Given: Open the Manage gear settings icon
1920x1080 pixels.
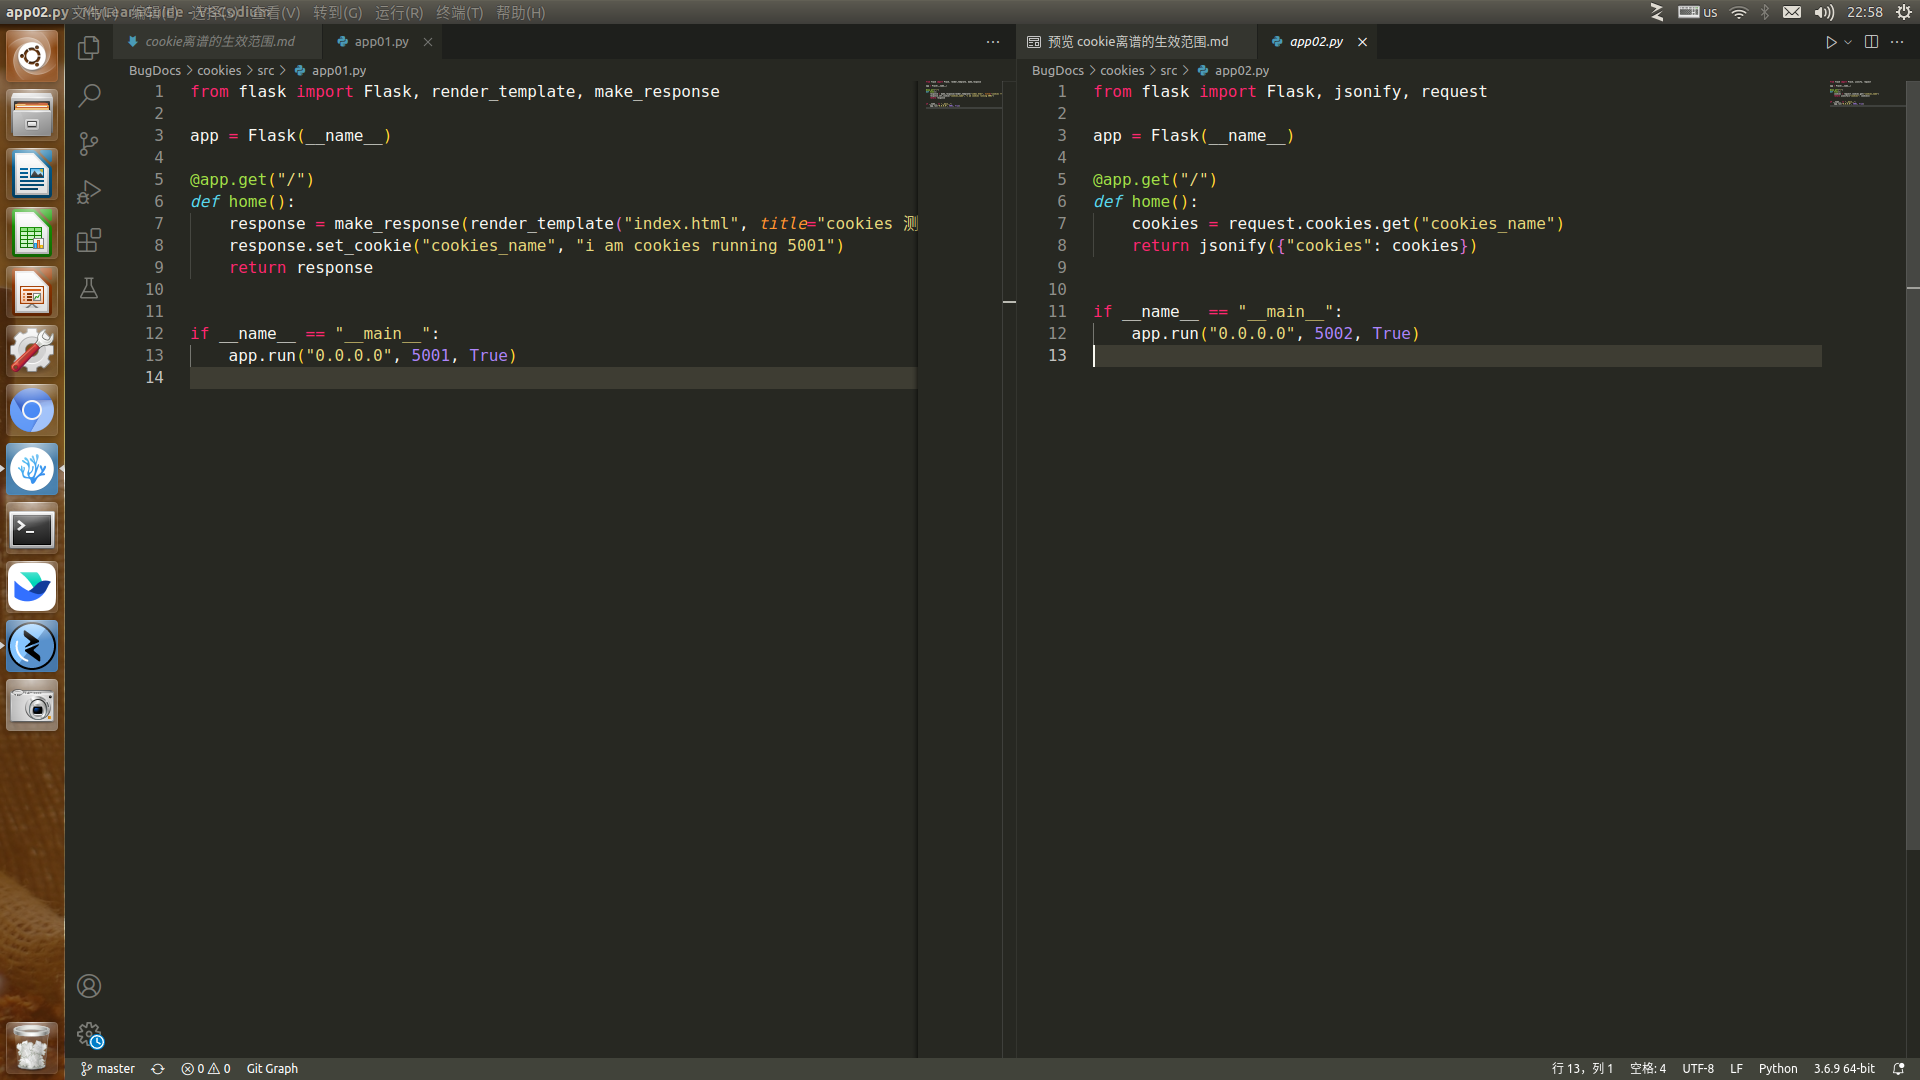Looking at the screenshot, I should point(89,1034).
